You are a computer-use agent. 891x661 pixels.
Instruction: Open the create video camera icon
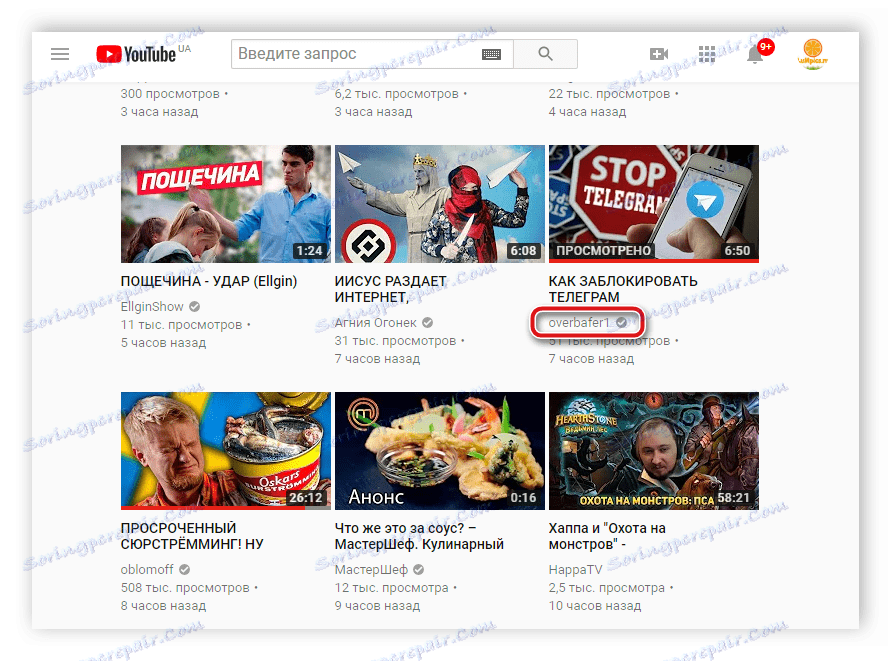point(659,54)
